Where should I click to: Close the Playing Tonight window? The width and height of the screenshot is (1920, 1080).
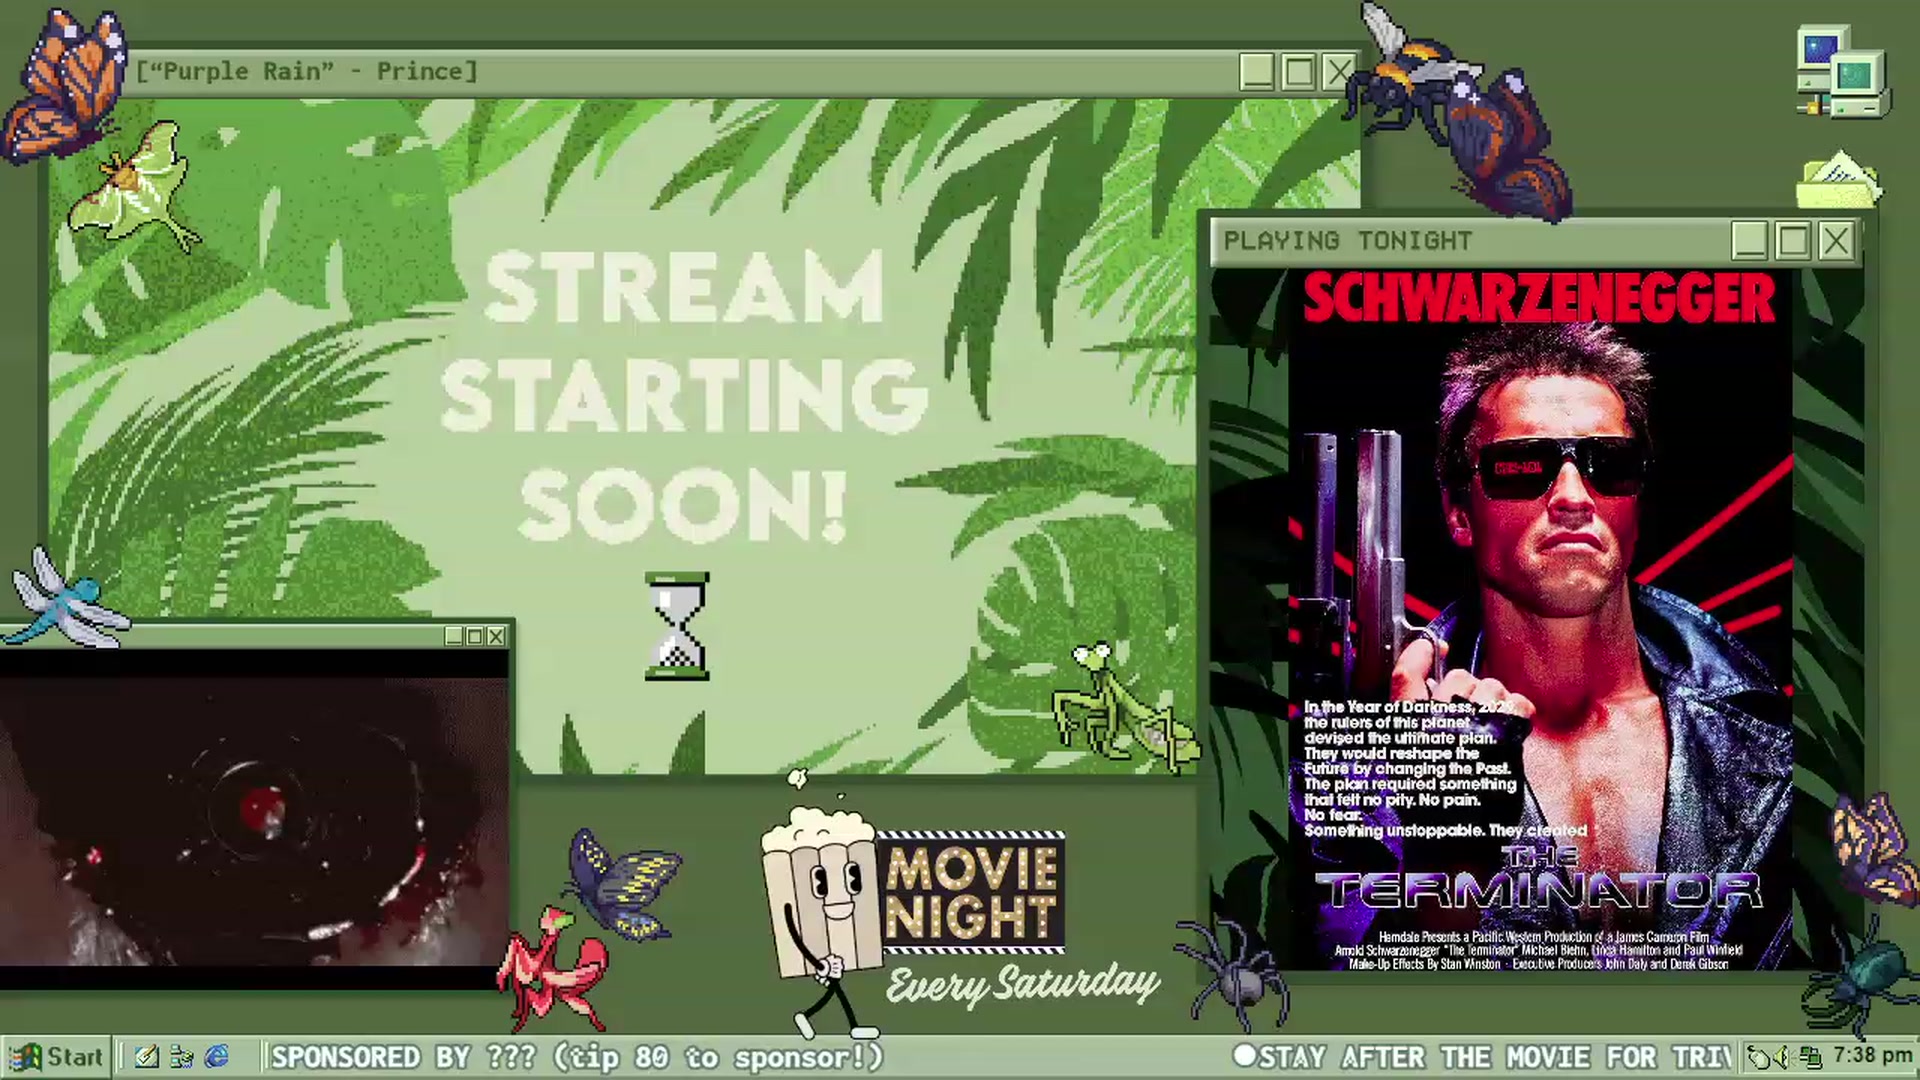click(1836, 241)
